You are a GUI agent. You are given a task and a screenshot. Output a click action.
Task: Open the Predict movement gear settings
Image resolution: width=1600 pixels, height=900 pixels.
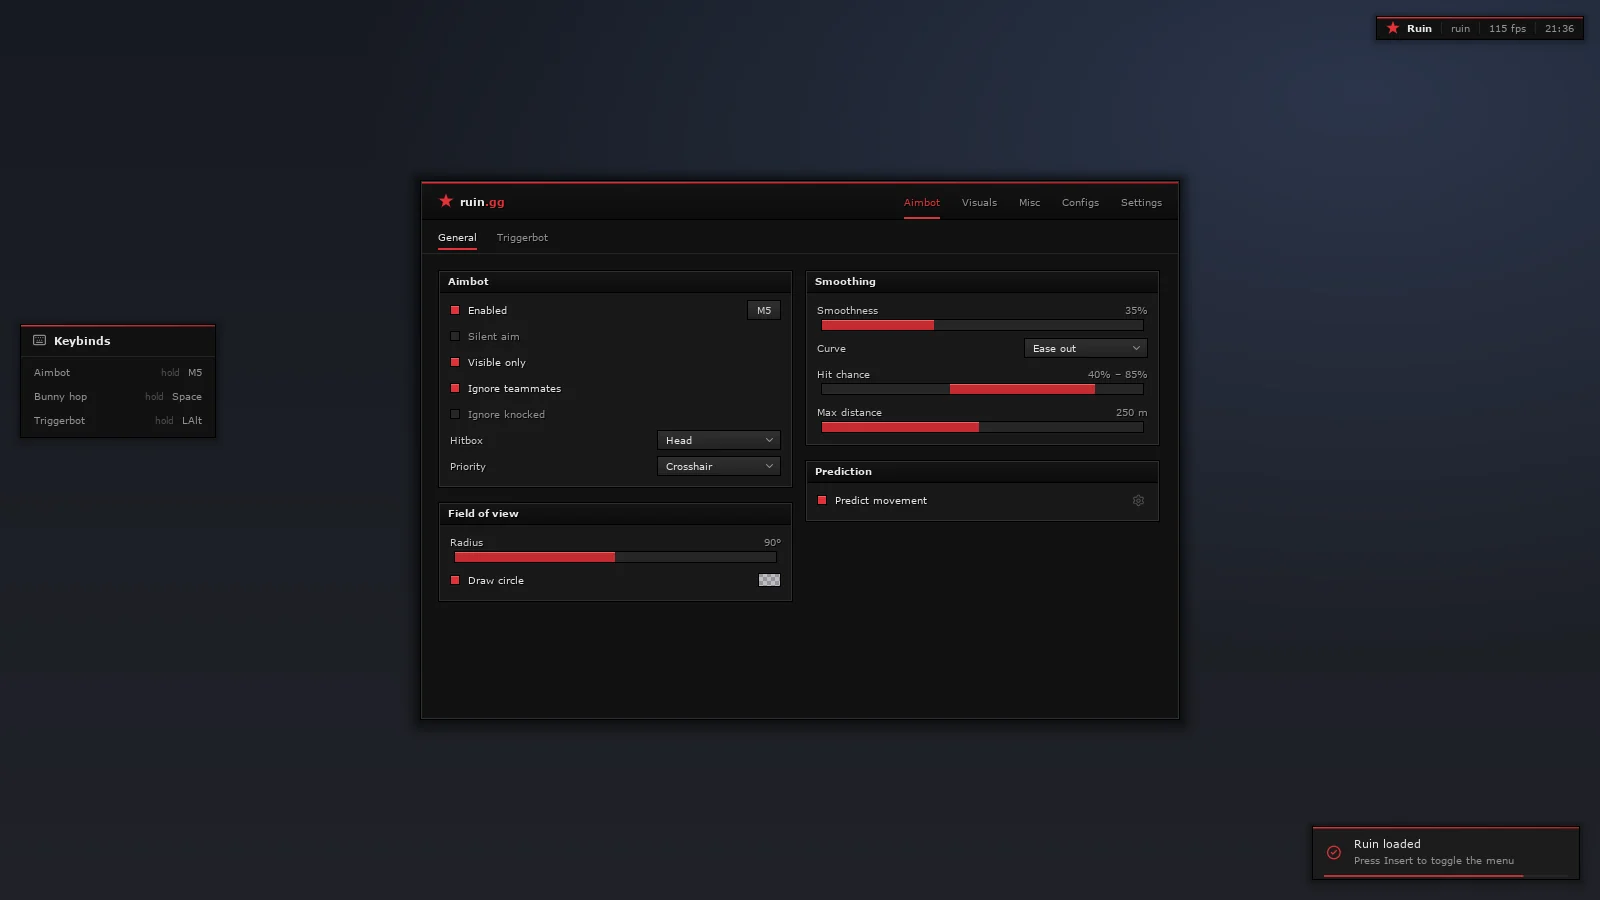click(x=1138, y=501)
